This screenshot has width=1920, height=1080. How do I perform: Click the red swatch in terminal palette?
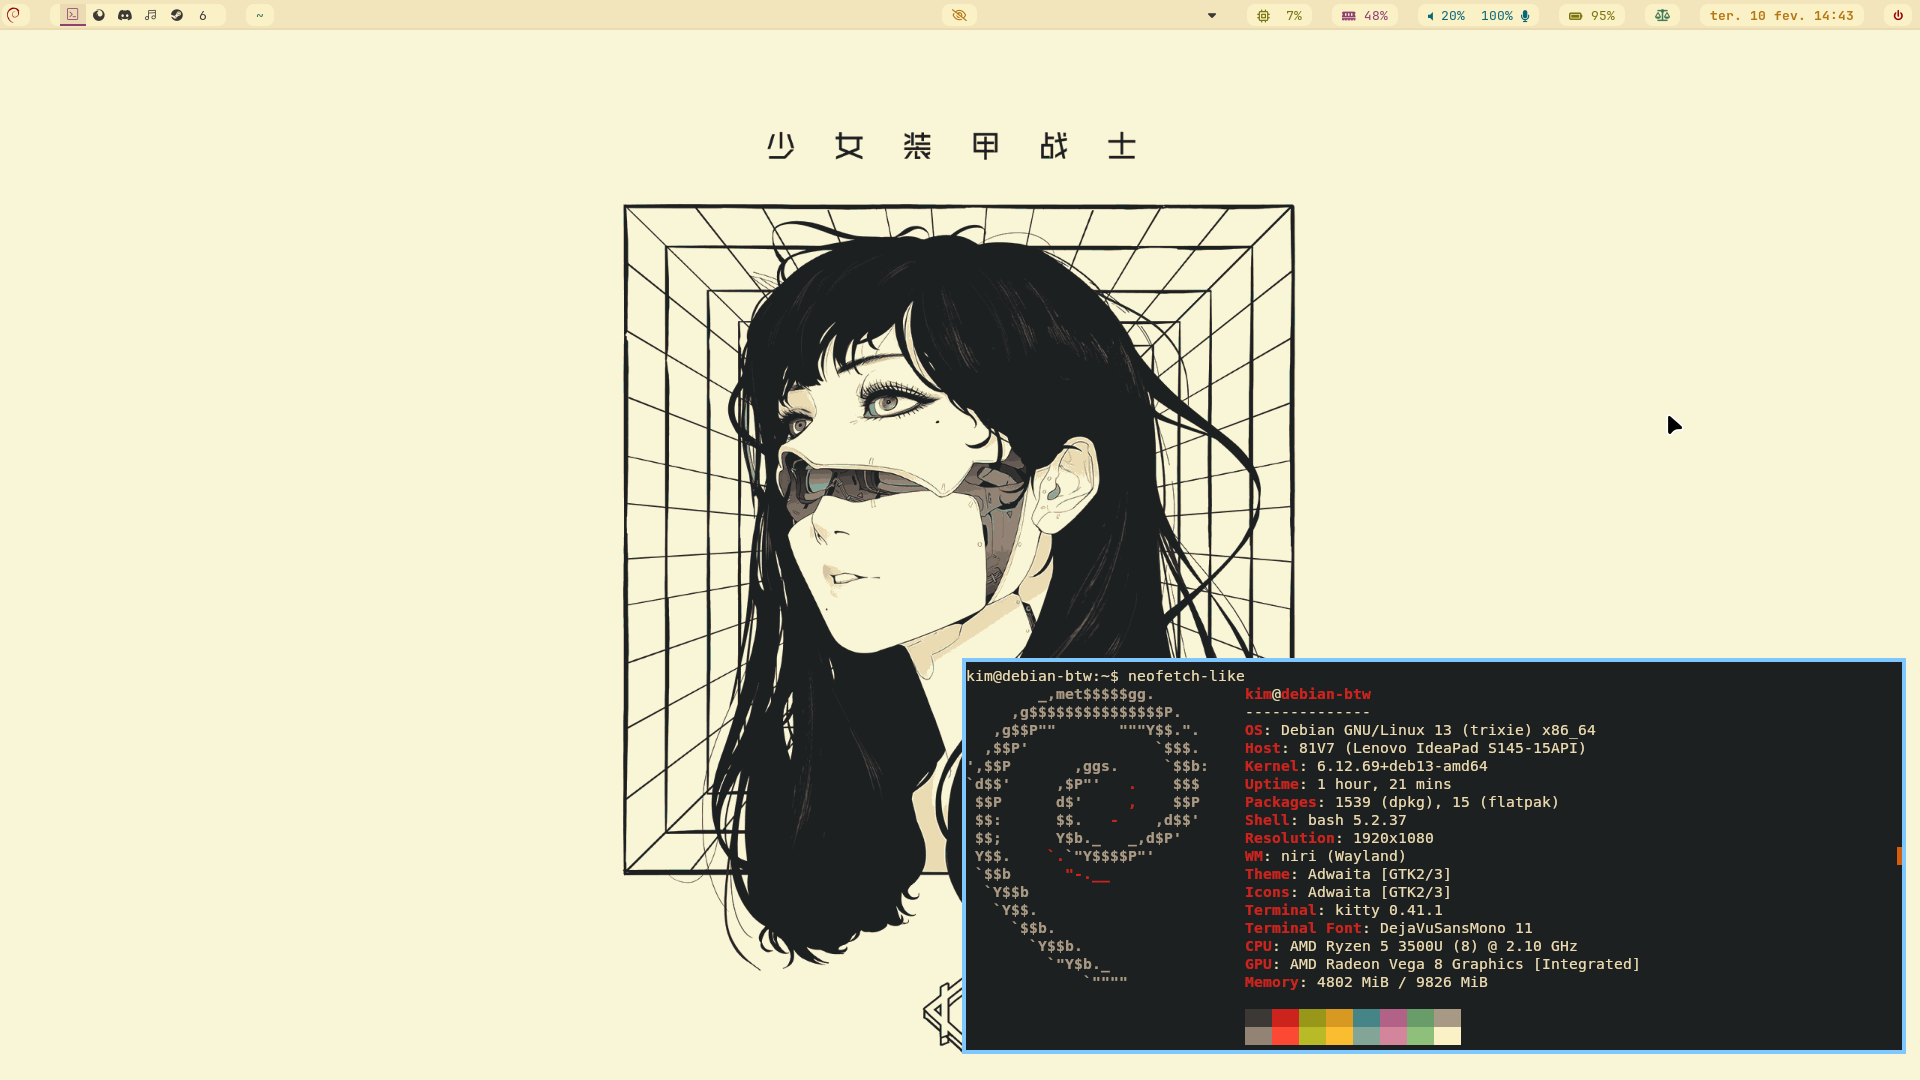coord(1285,1018)
